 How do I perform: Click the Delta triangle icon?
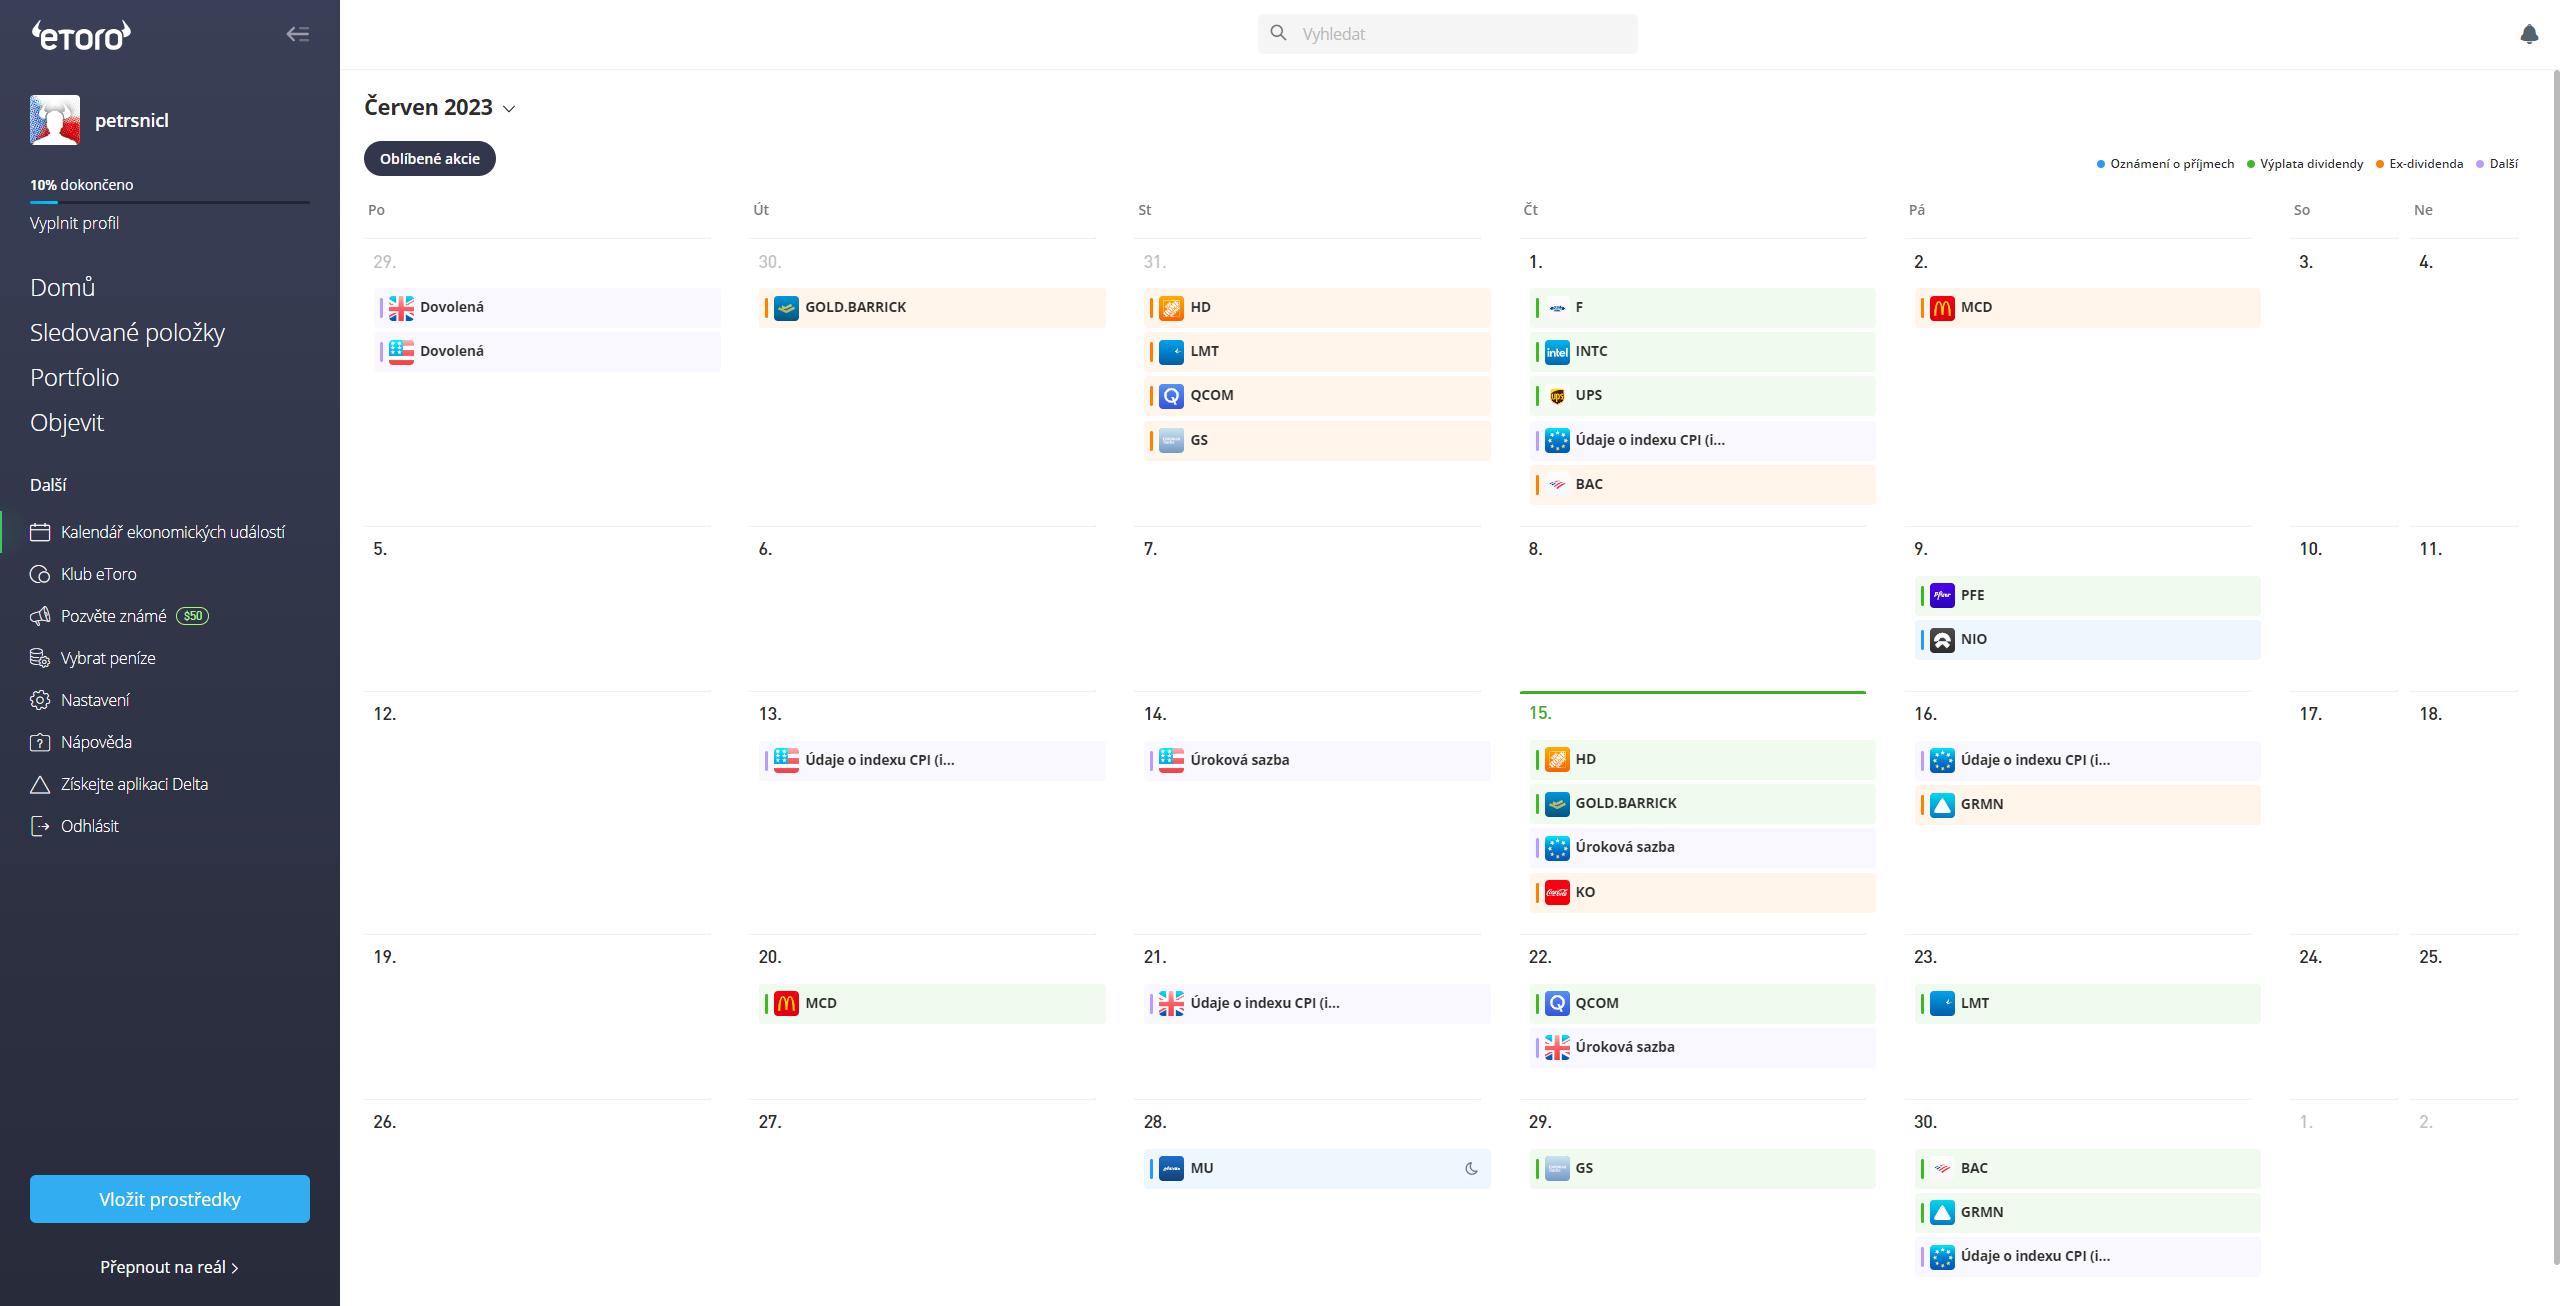(40, 784)
